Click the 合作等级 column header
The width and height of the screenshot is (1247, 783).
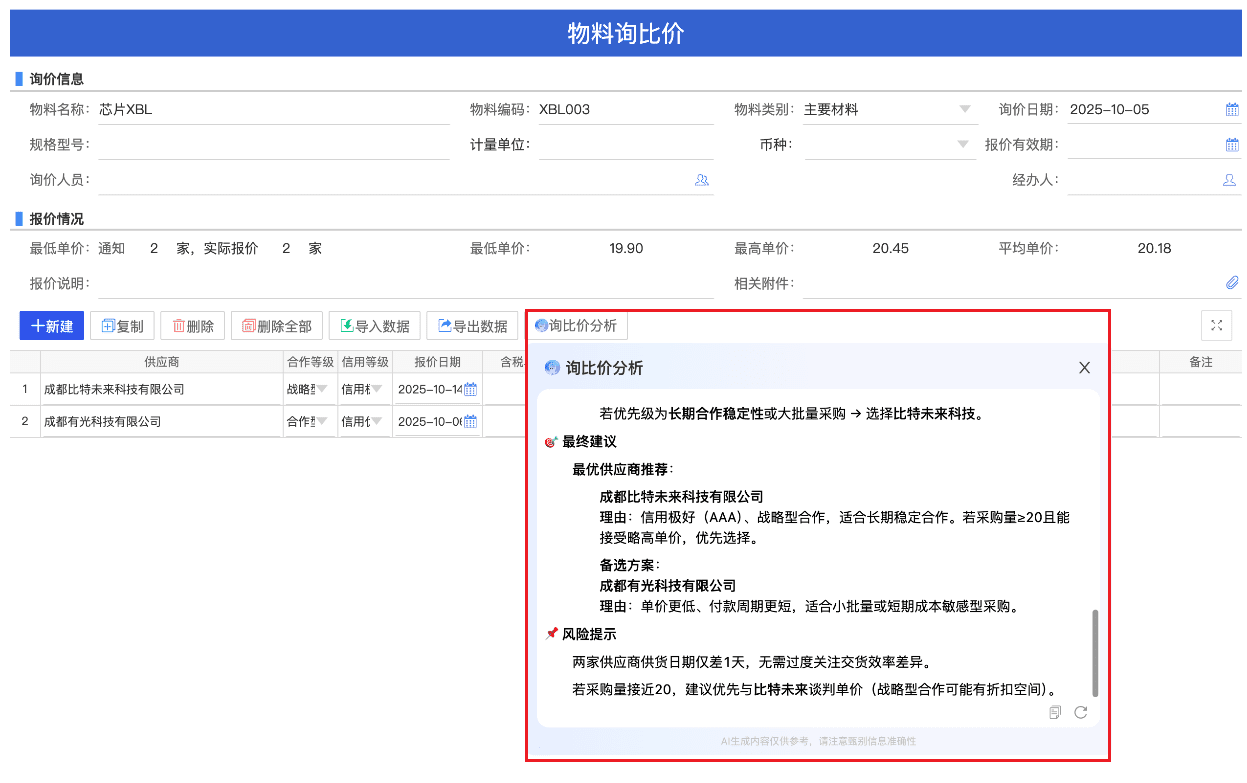pos(310,362)
